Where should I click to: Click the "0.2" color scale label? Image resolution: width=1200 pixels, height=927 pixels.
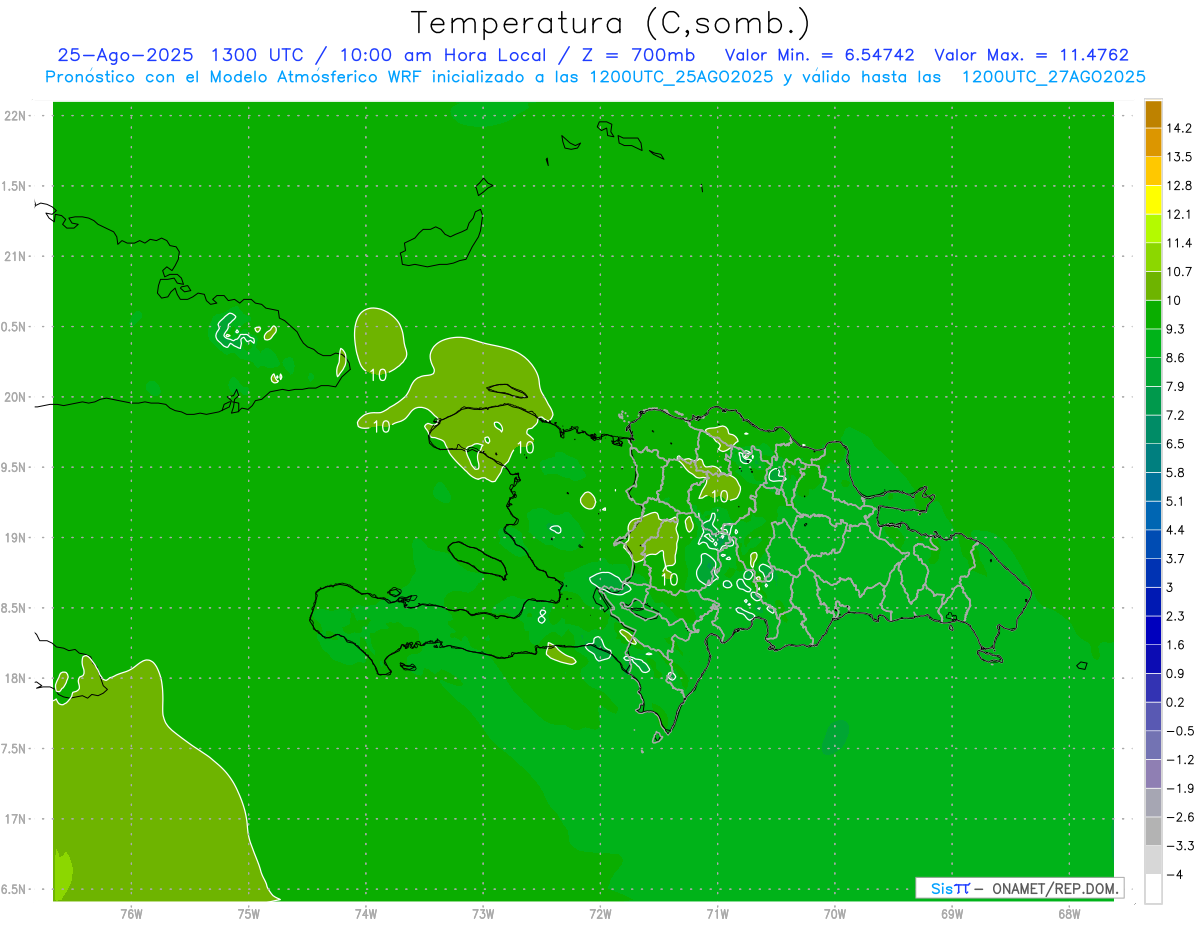(x=1175, y=702)
